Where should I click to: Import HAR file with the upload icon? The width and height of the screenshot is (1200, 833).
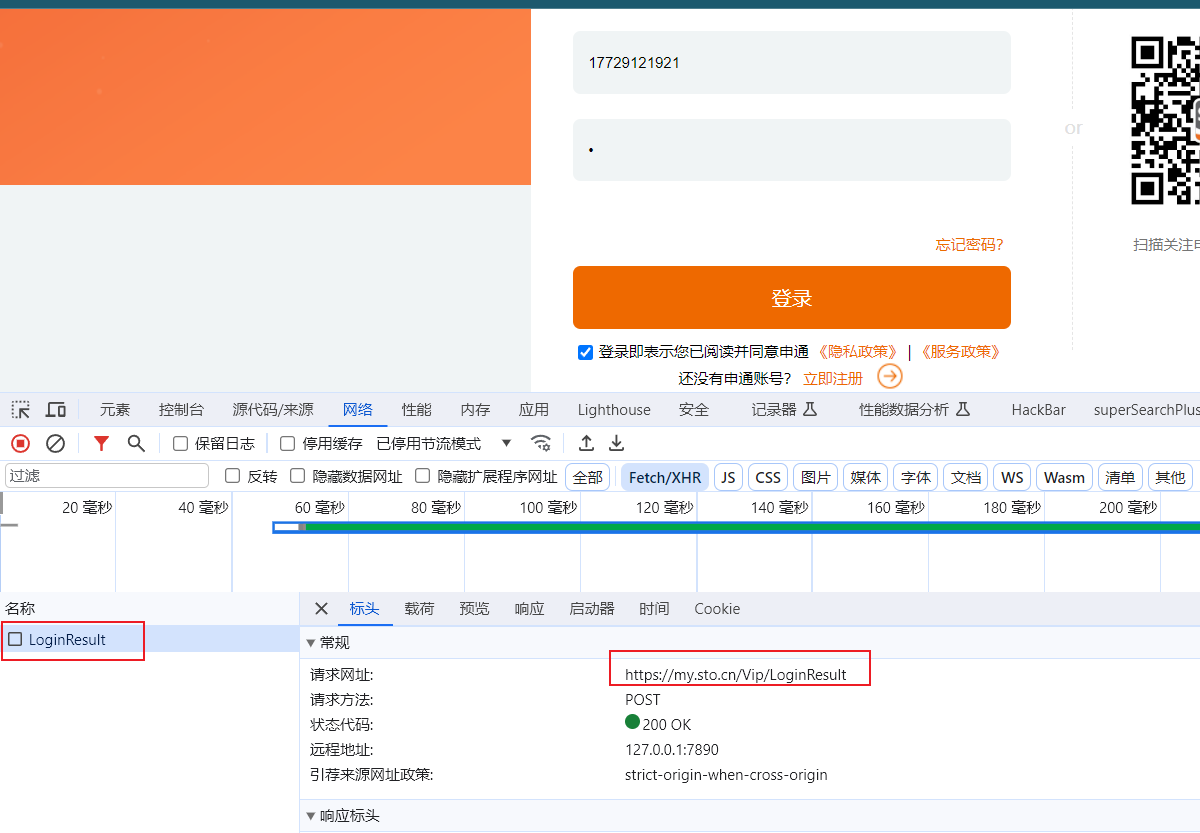point(587,443)
